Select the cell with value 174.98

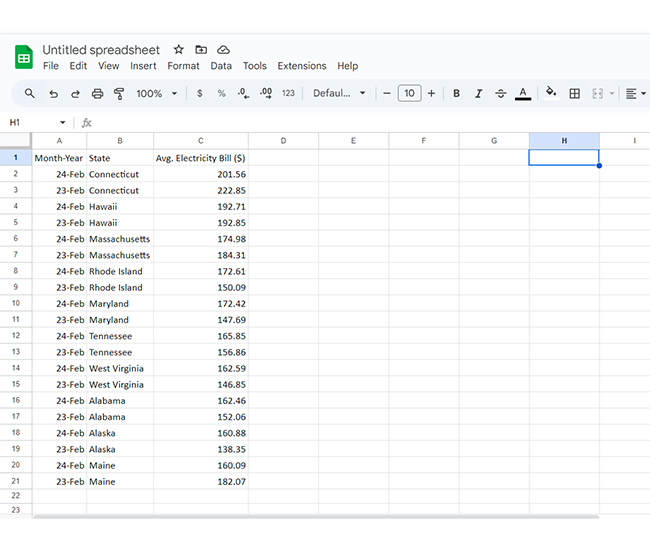[201, 239]
